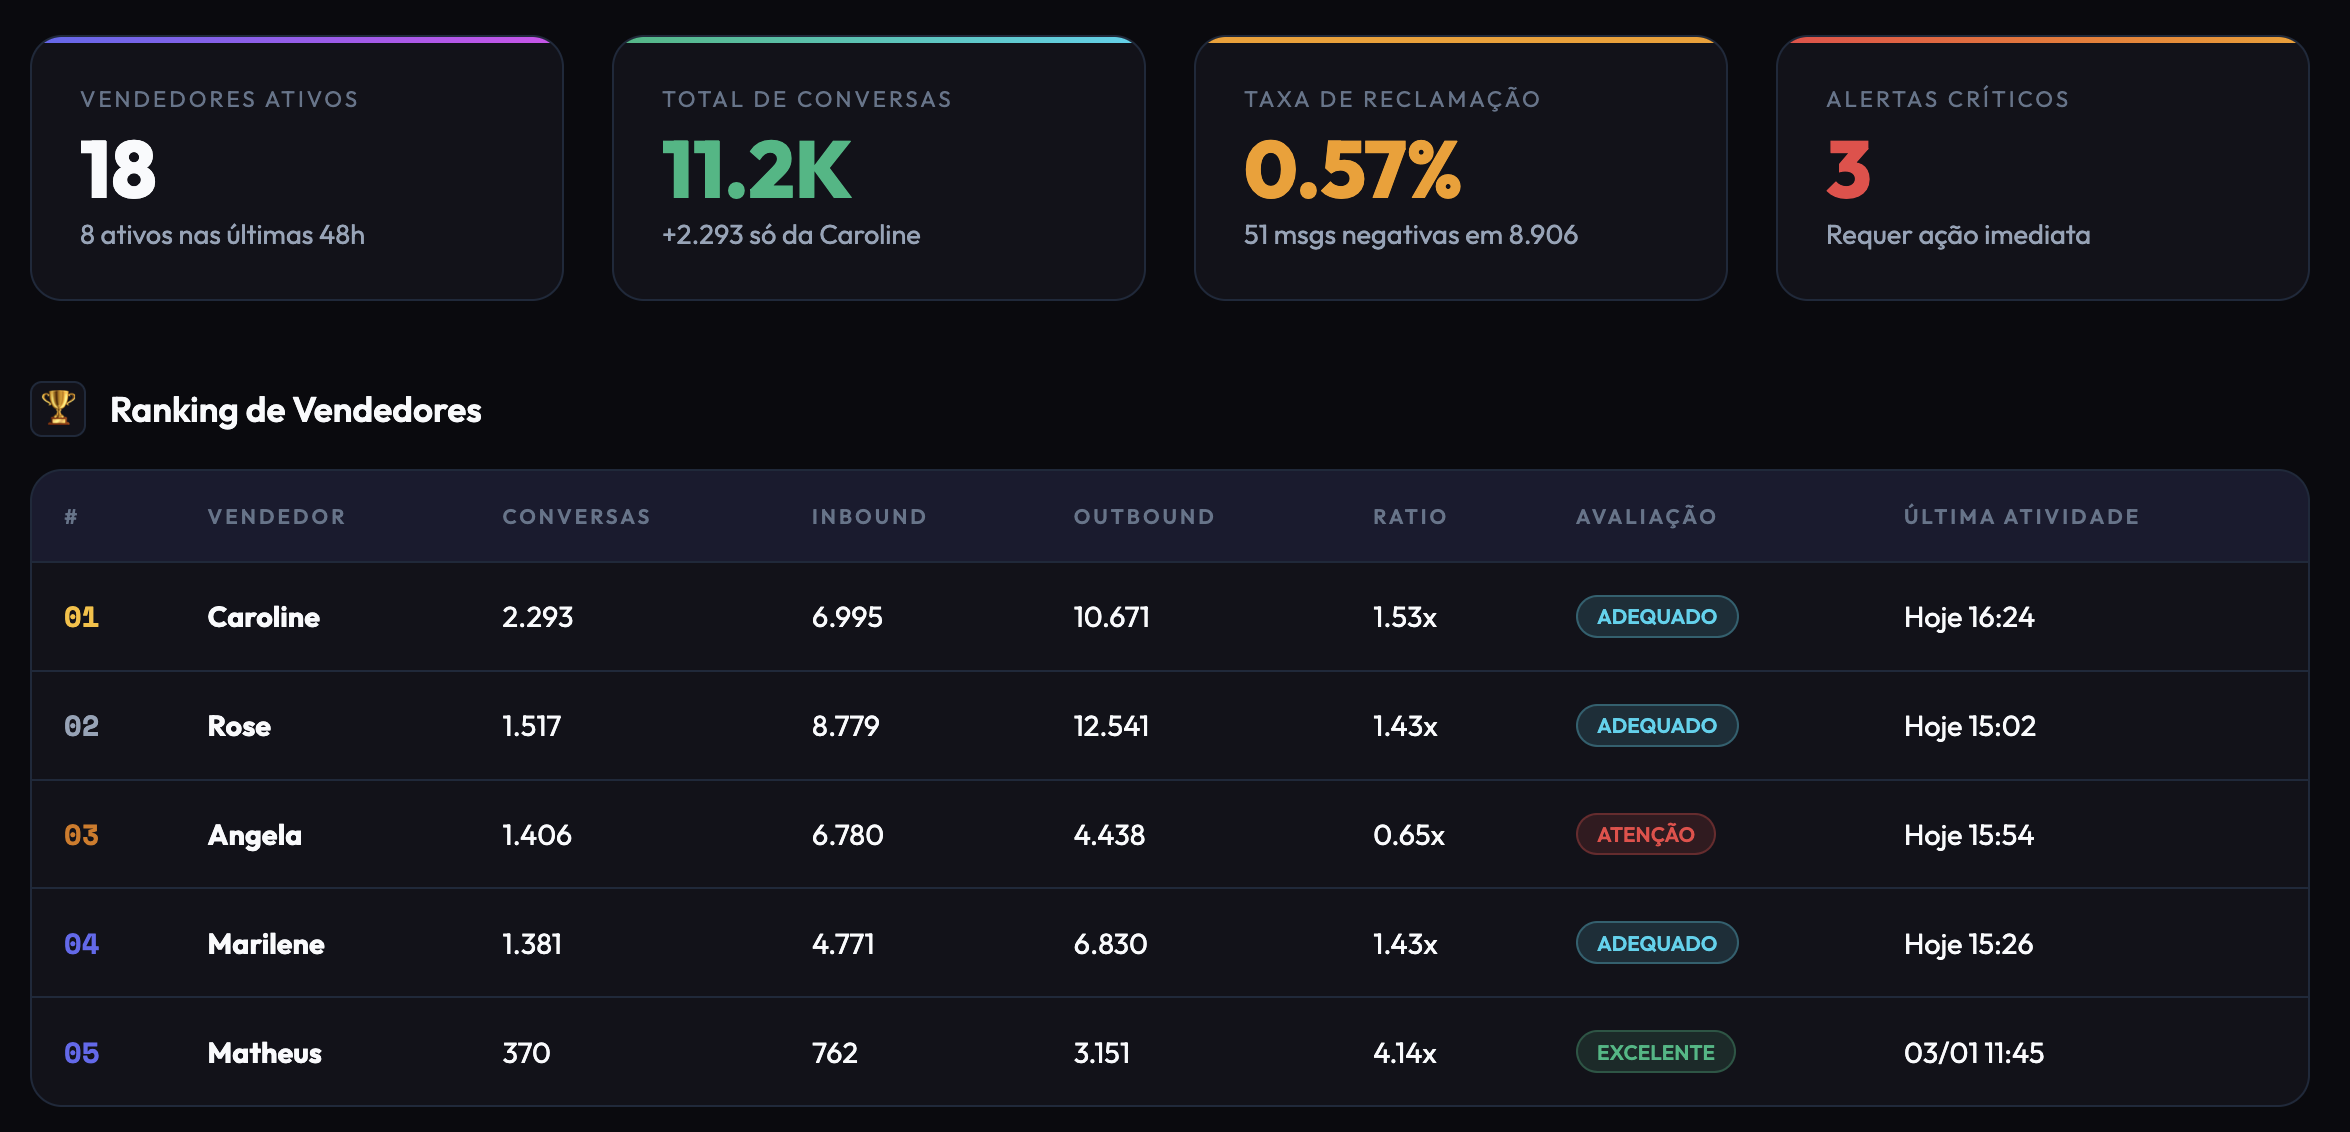2350x1132 pixels.
Task: Click Caroline's Adequado rating badge
Action: pos(1656,617)
